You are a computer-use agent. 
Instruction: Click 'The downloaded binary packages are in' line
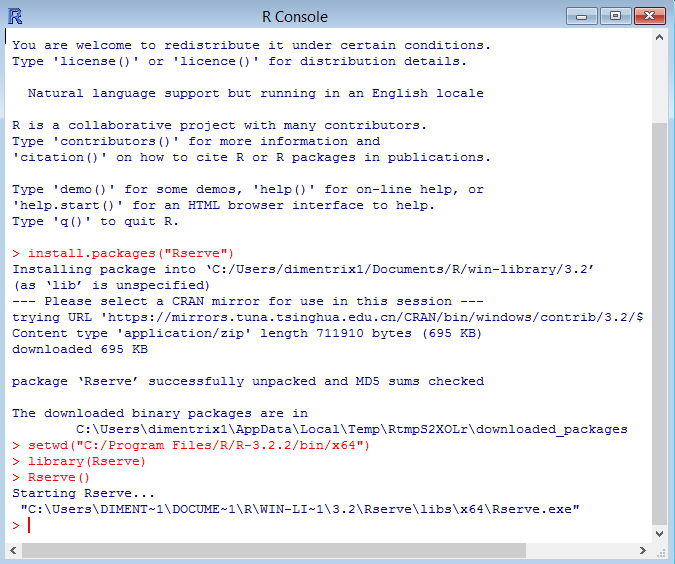point(160,413)
